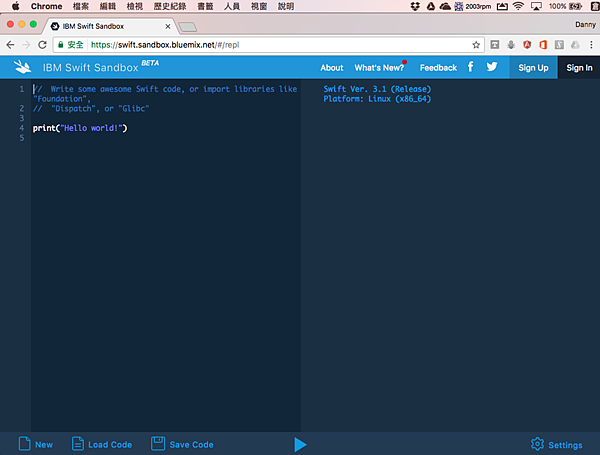Run the Swift code with play button
The width and height of the screenshot is (600, 455).
(300, 444)
